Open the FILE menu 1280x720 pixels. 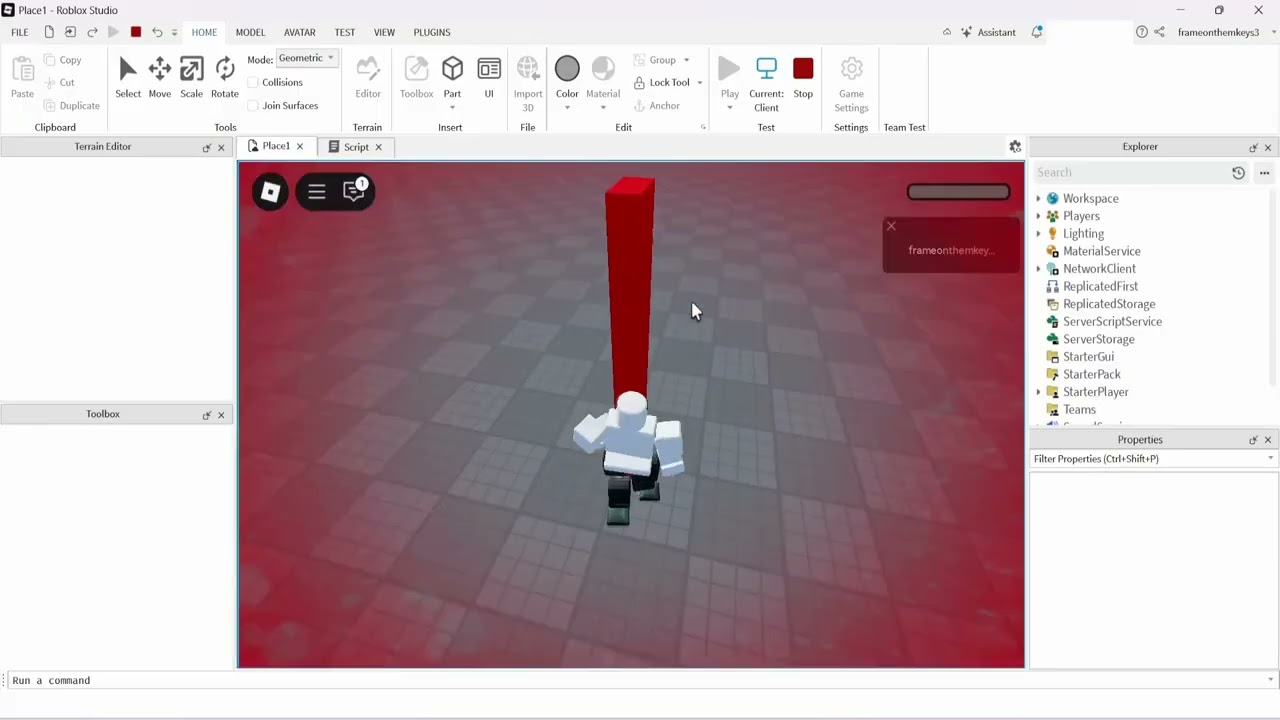pyautogui.click(x=20, y=32)
